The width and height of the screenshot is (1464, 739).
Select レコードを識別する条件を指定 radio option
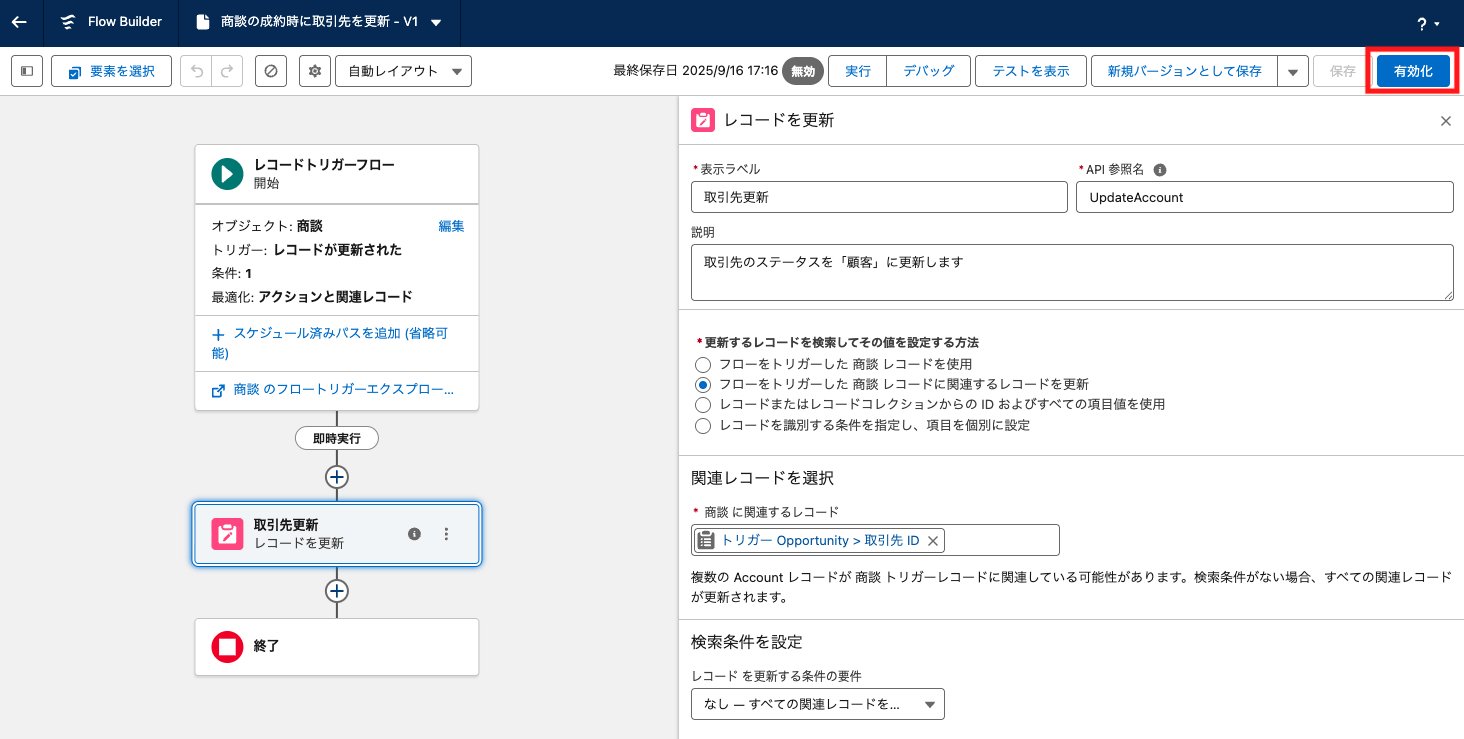pos(704,425)
